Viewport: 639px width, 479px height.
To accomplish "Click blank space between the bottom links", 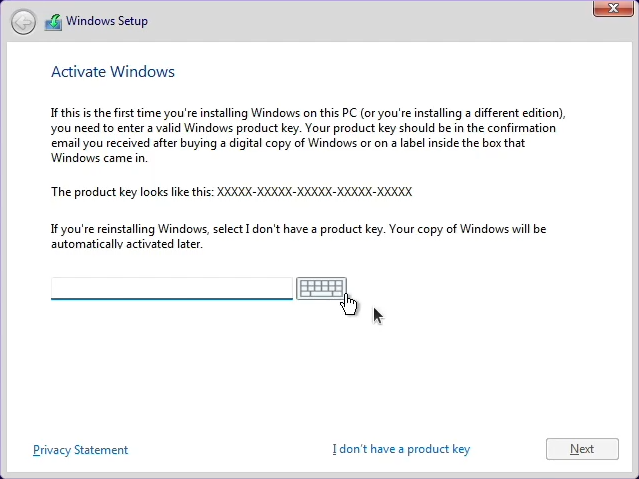I will [x=230, y=450].
